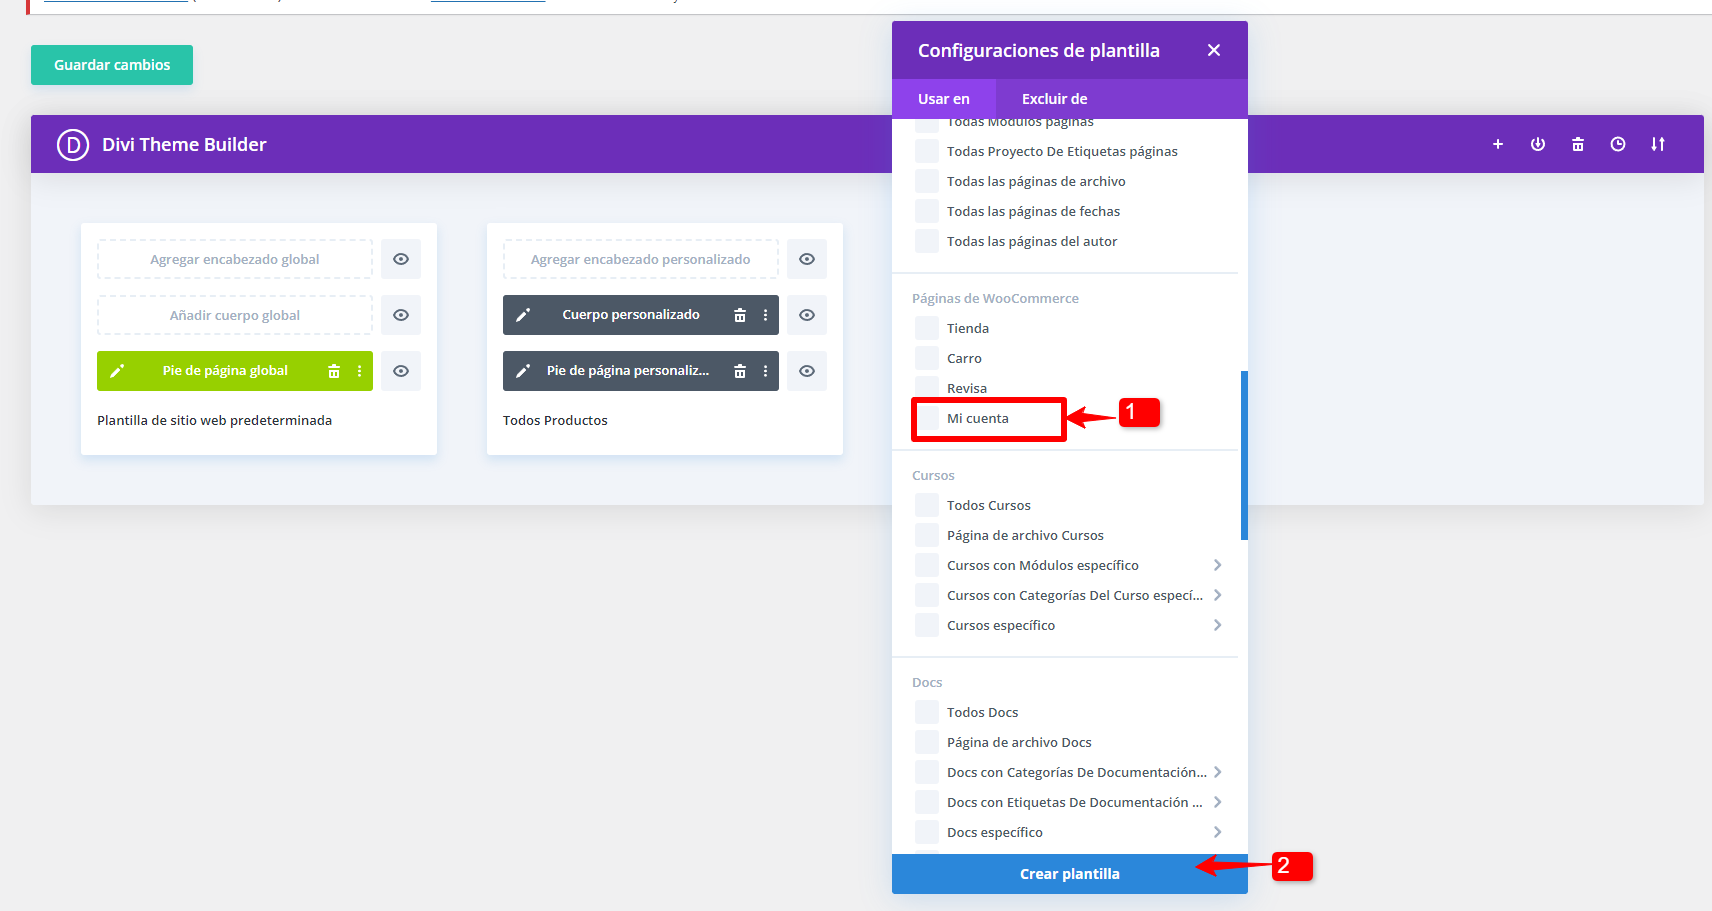Expand Cursos con Módulos específico chevron

coord(1217,565)
